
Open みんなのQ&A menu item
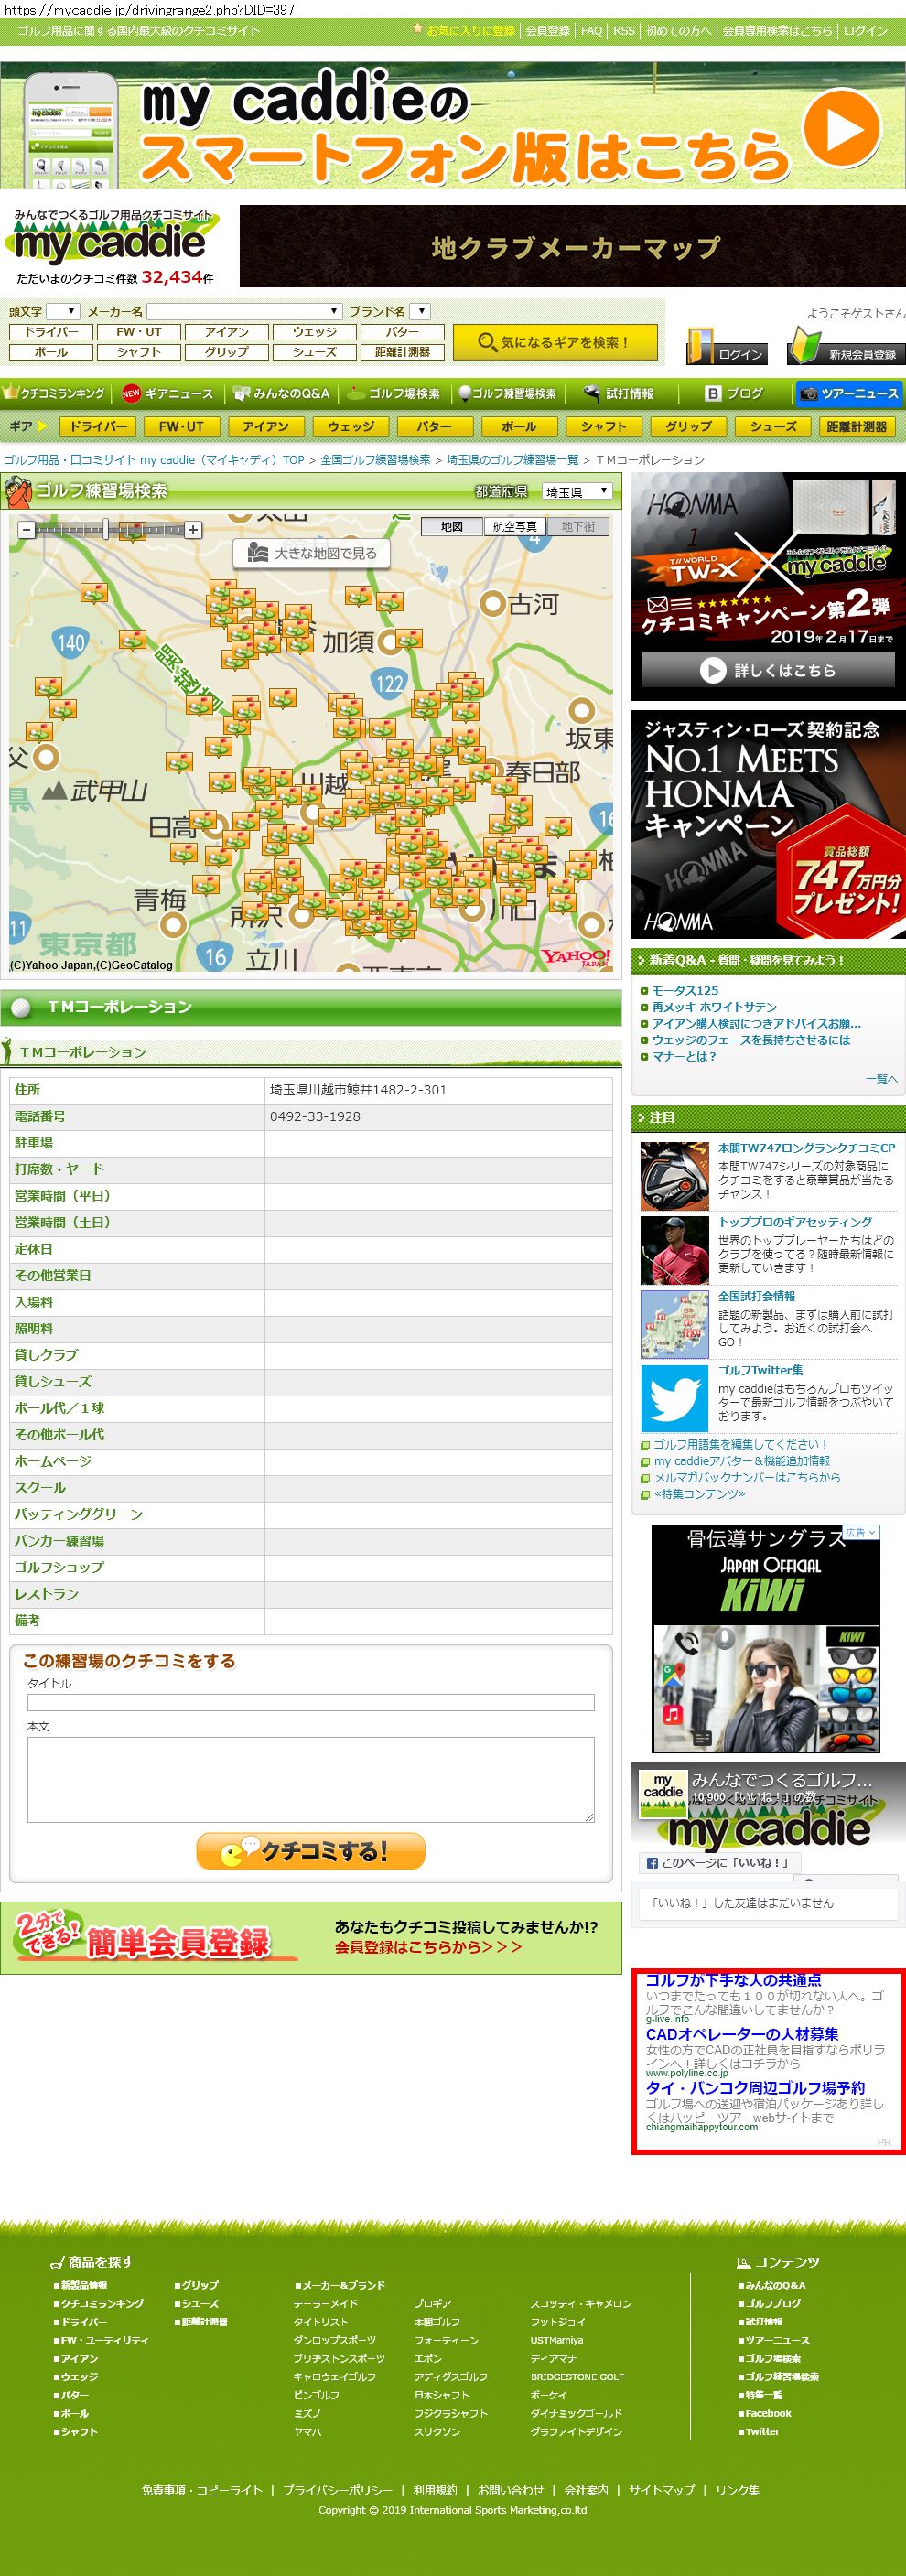tap(281, 393)
